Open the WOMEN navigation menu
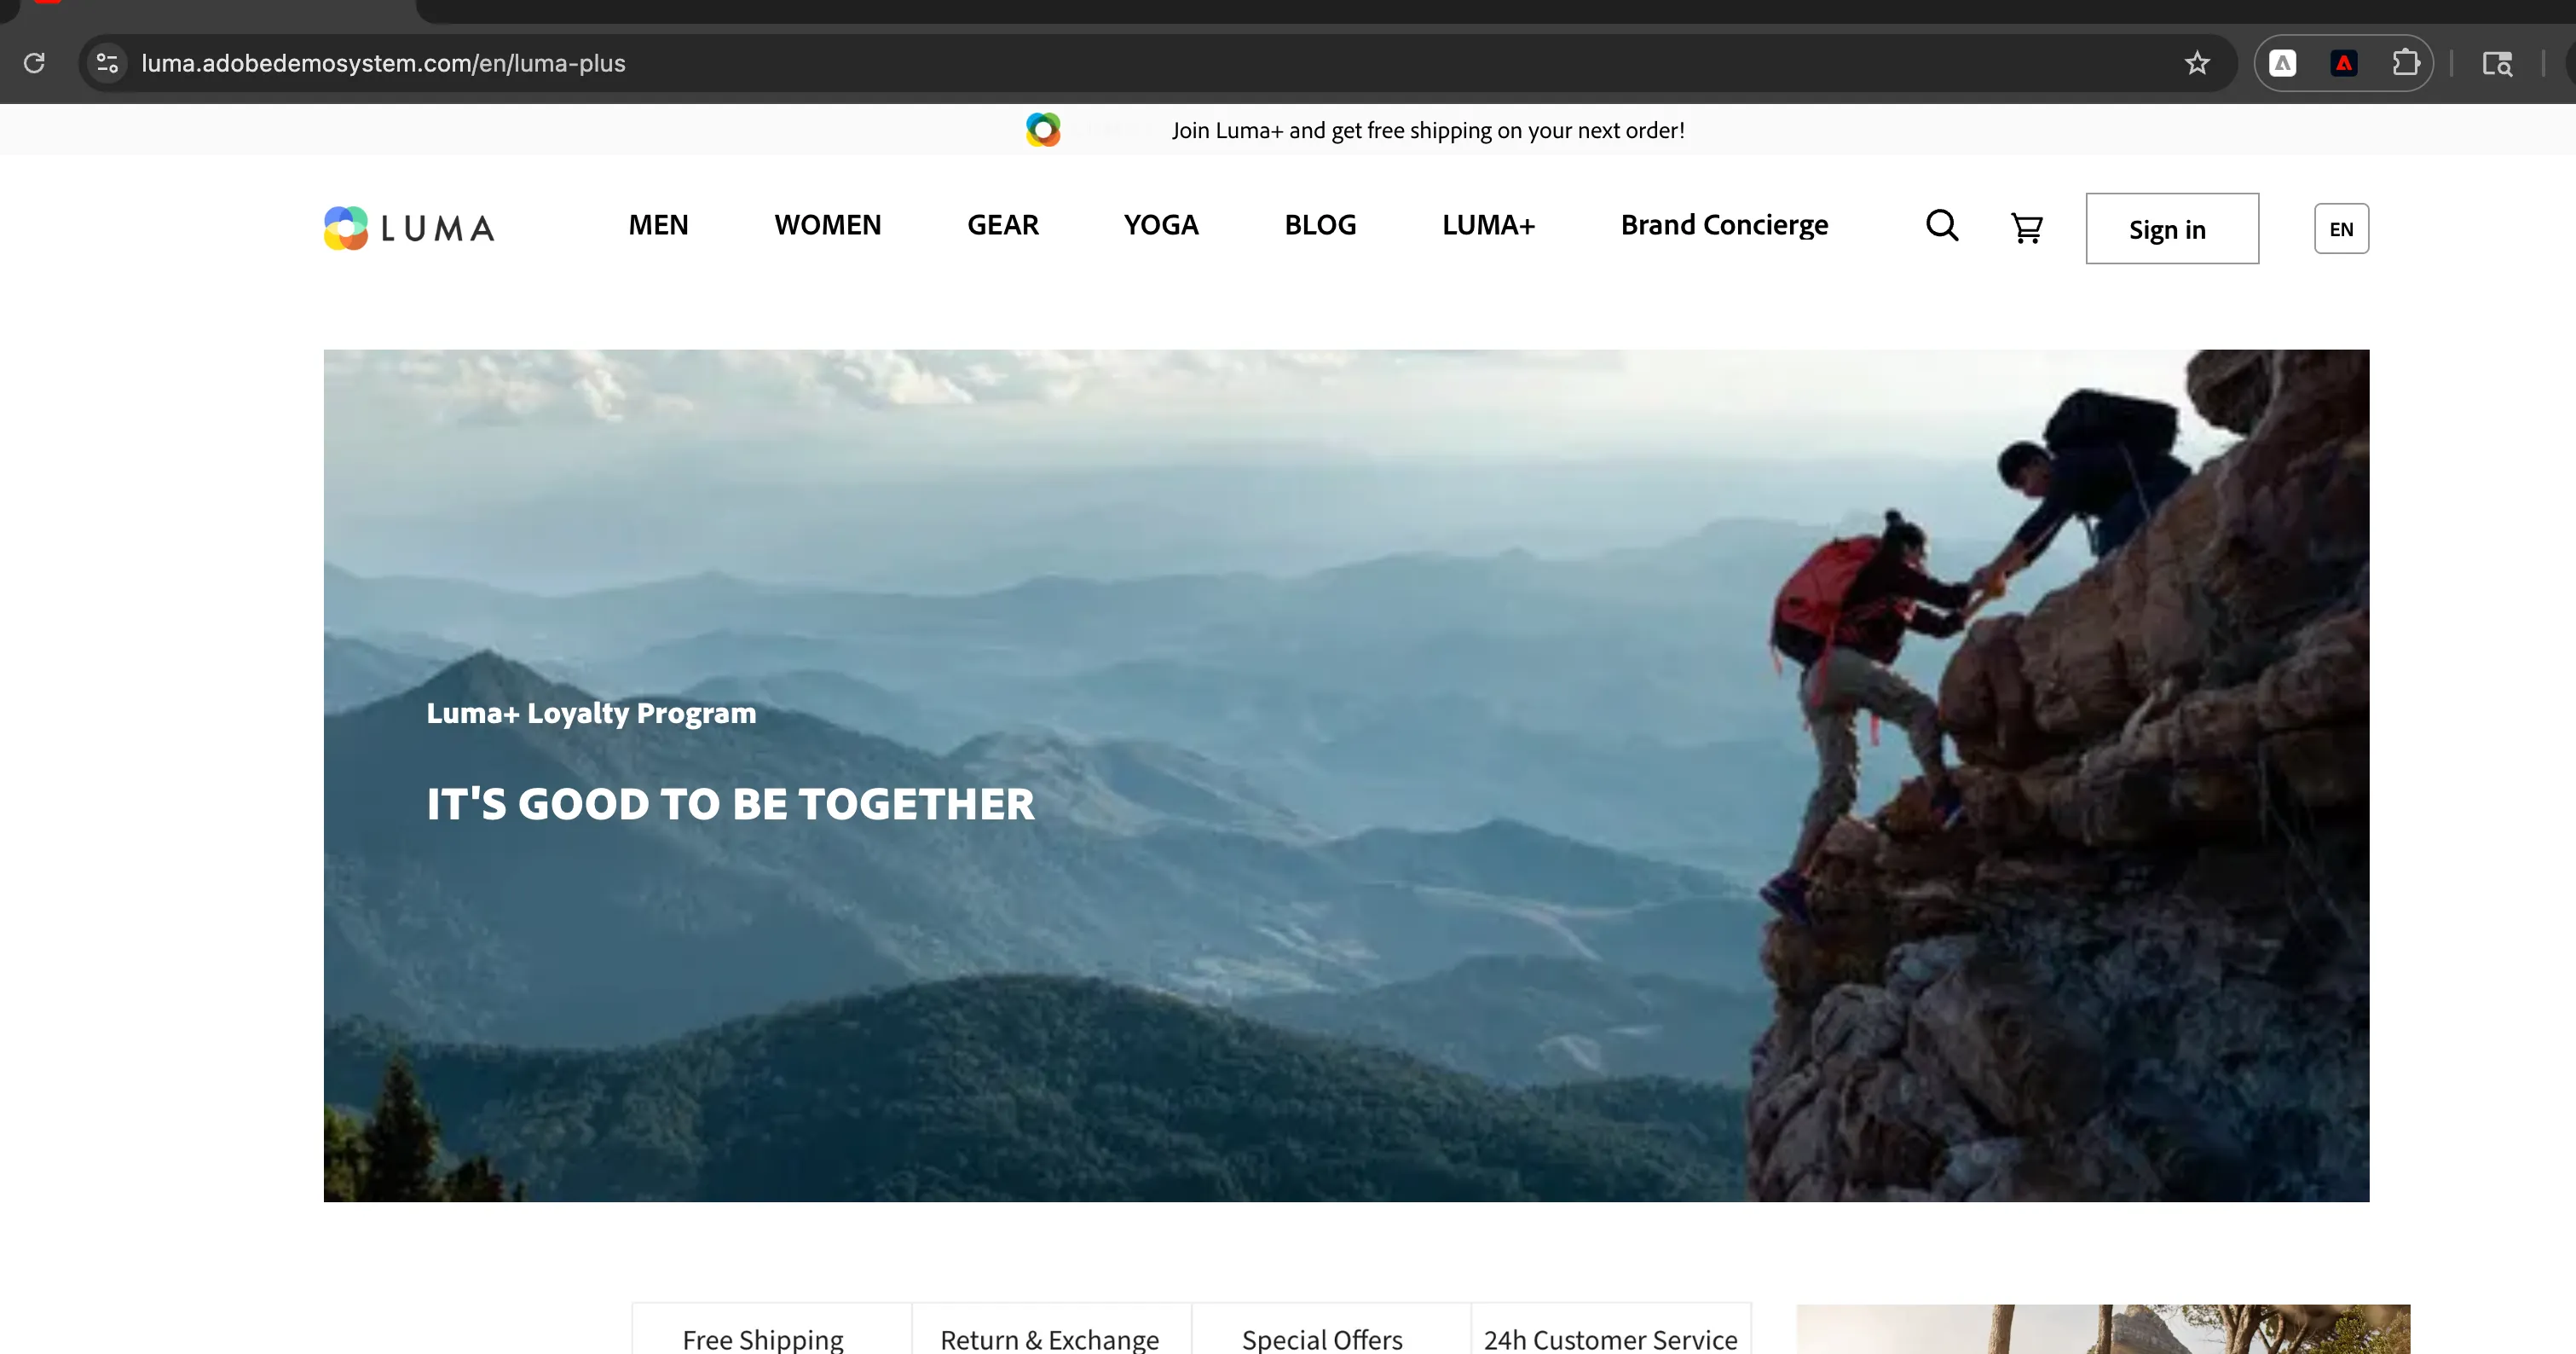Image resolution: width=2576 pixels, height=1354 pixels. pyautogui.click(x=828, y=225)
